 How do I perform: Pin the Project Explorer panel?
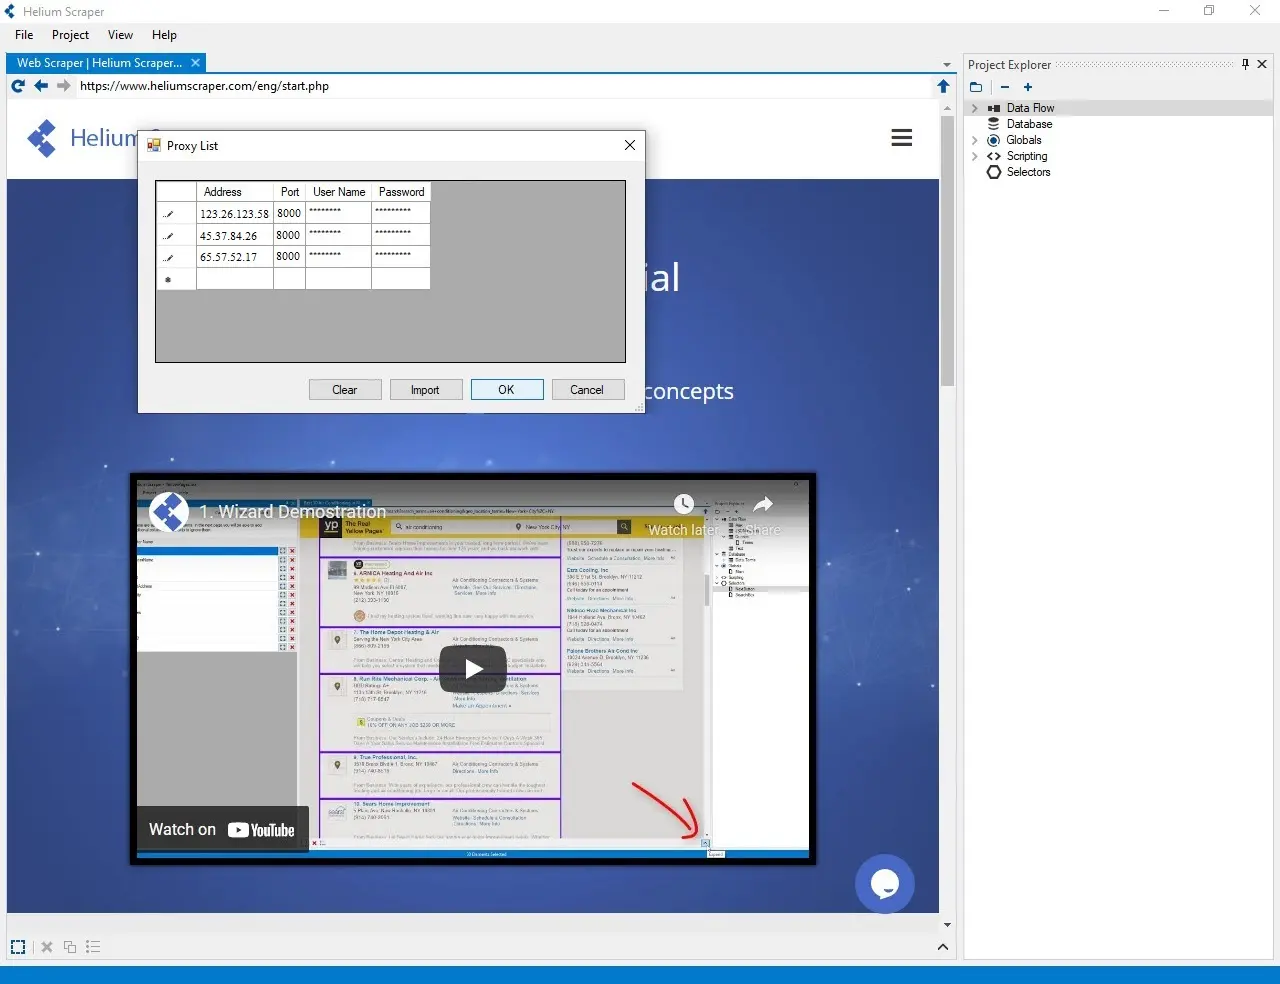(1245, 64)
